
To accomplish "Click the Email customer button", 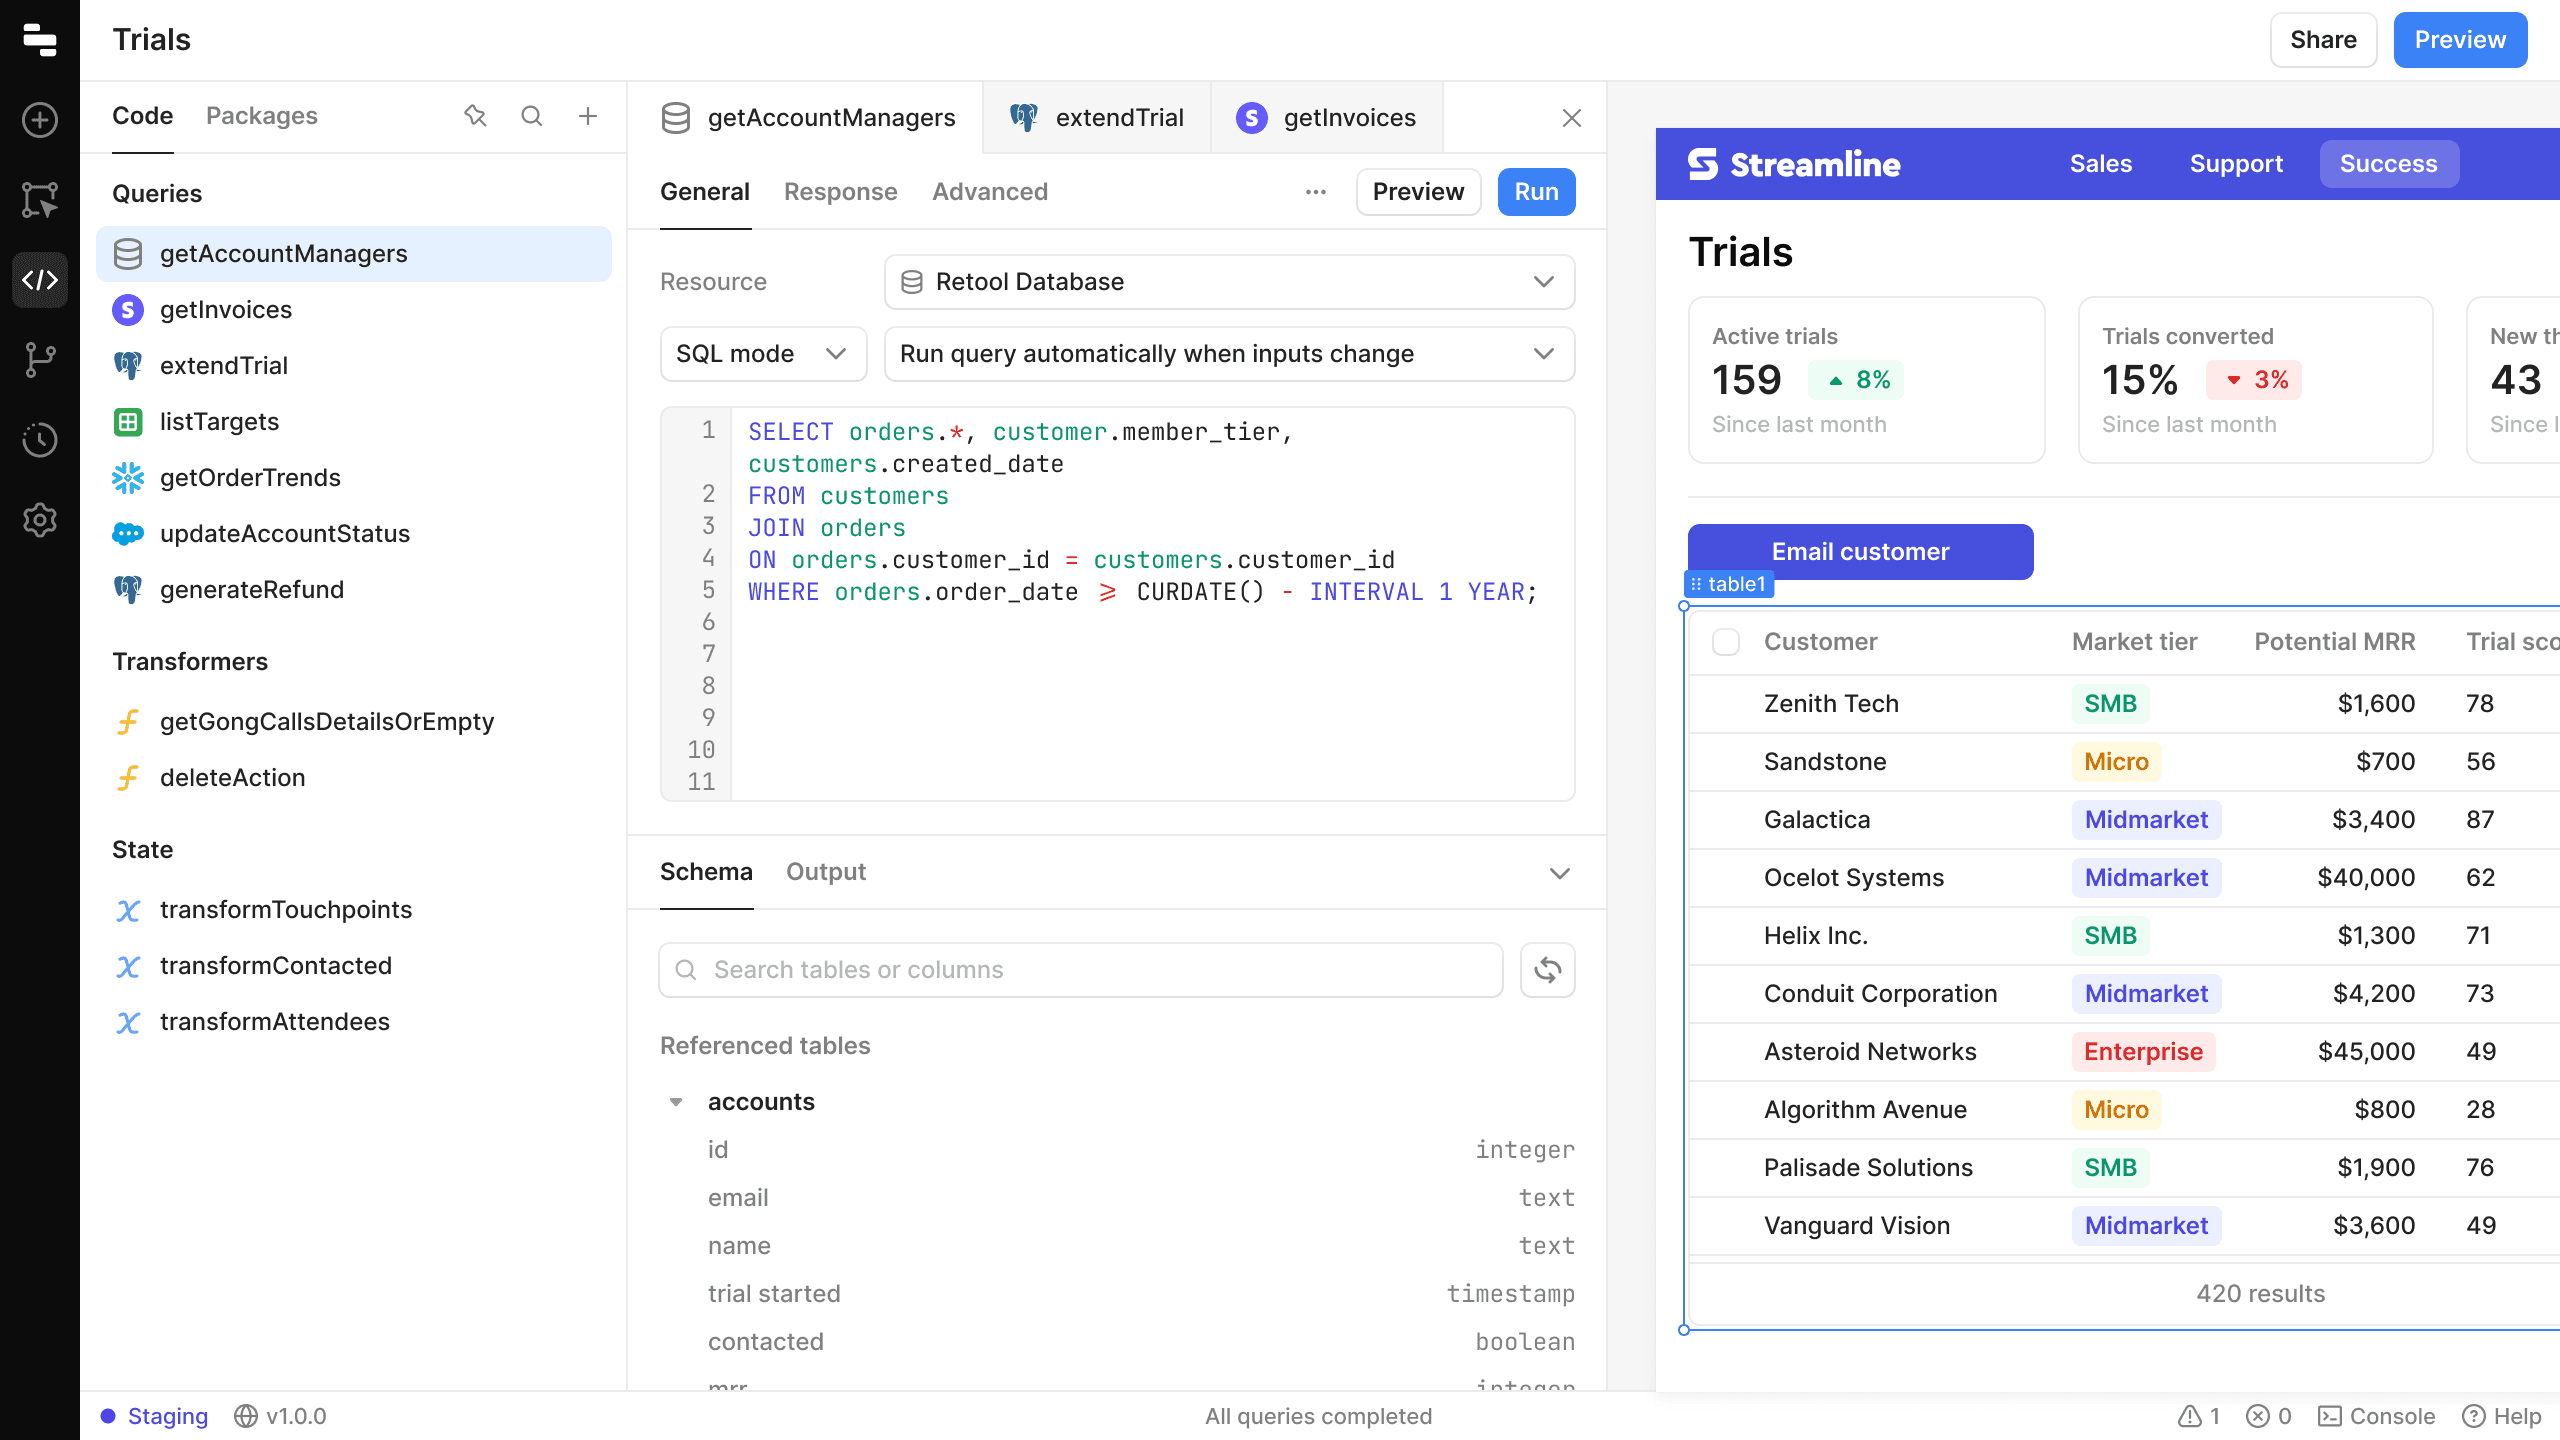I will 1860,552.
